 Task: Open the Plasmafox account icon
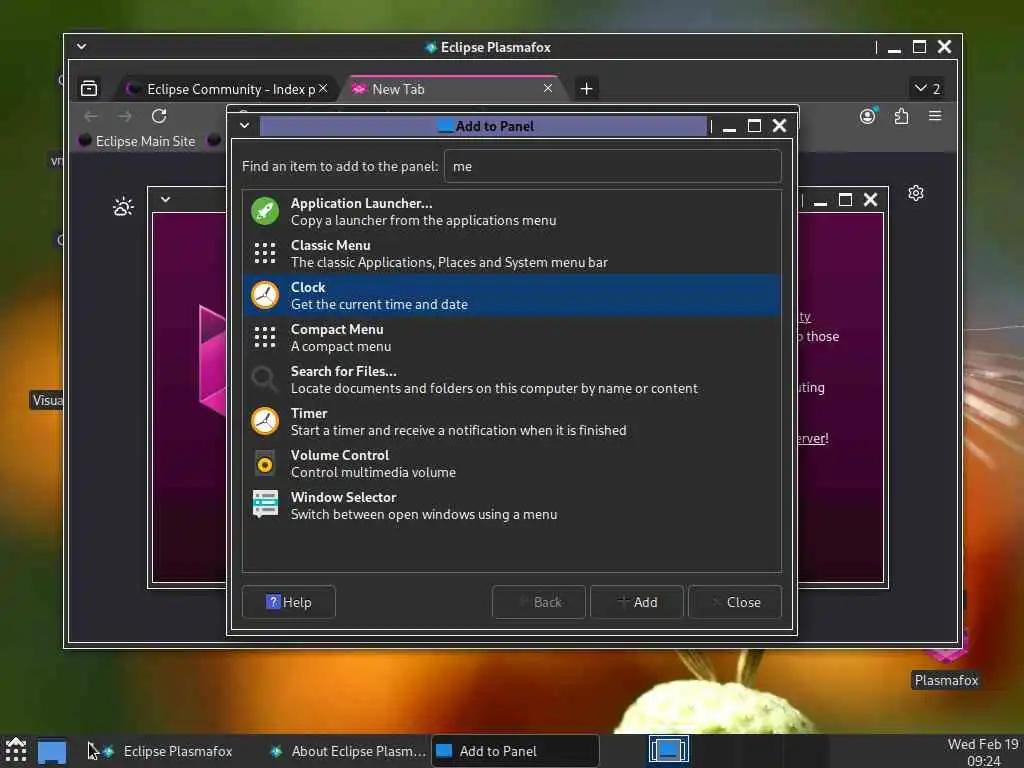pos(867,116)
